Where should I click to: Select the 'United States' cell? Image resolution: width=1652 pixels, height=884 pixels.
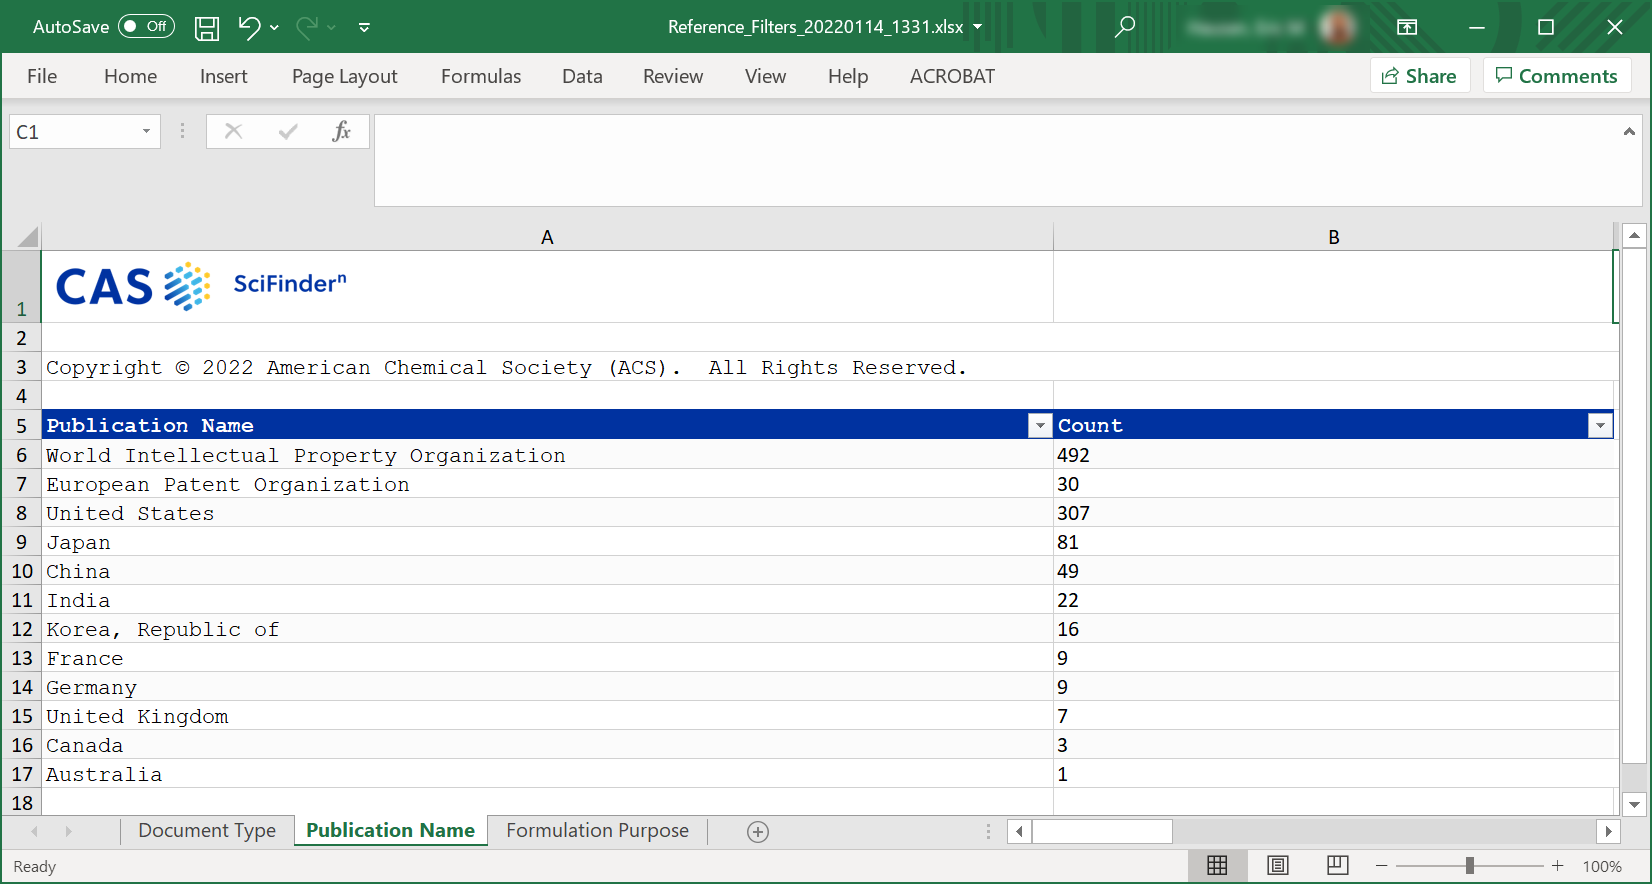(547, 513)
